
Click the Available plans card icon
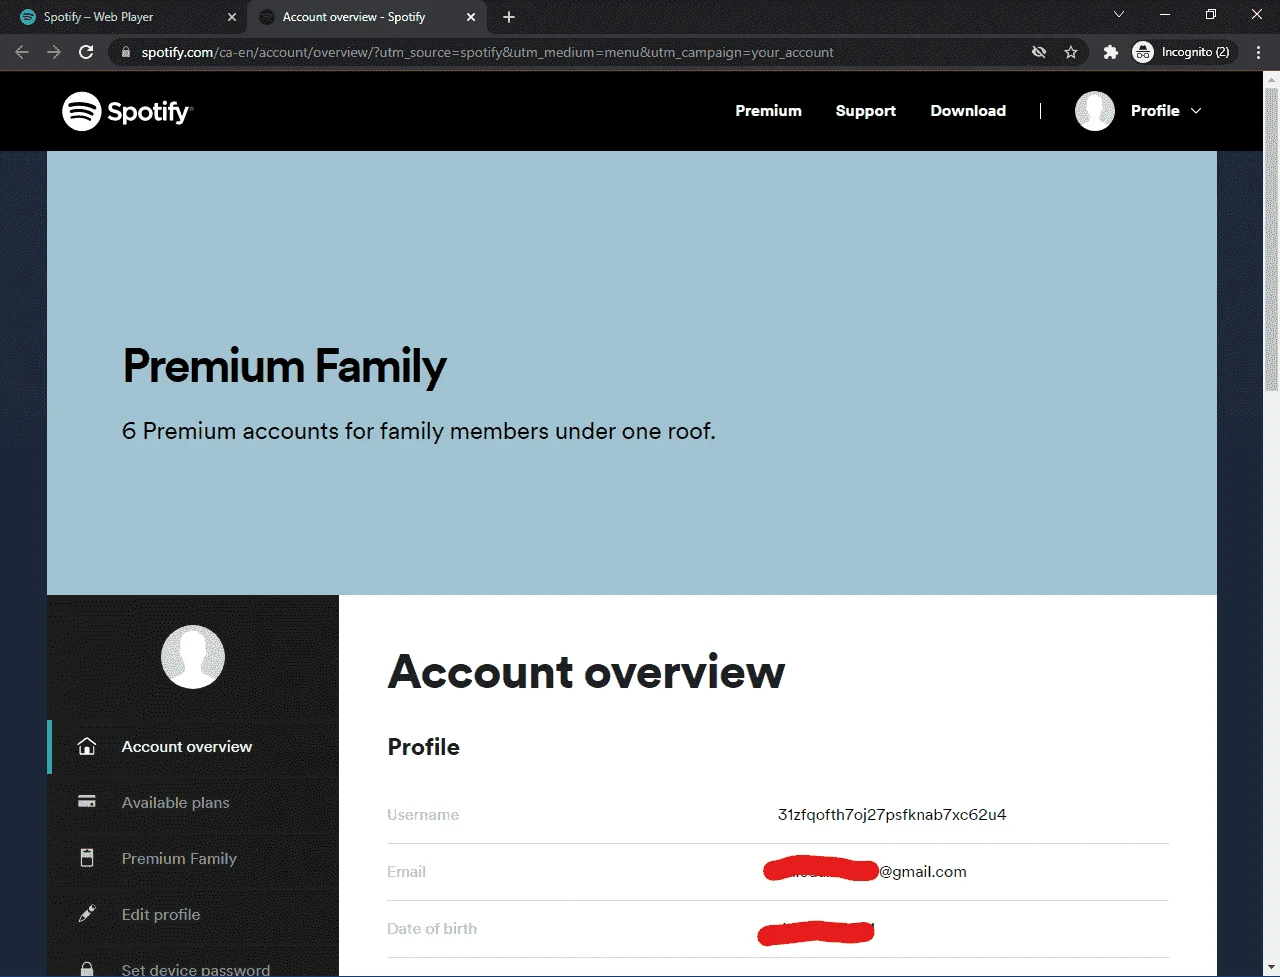point(87,802)
